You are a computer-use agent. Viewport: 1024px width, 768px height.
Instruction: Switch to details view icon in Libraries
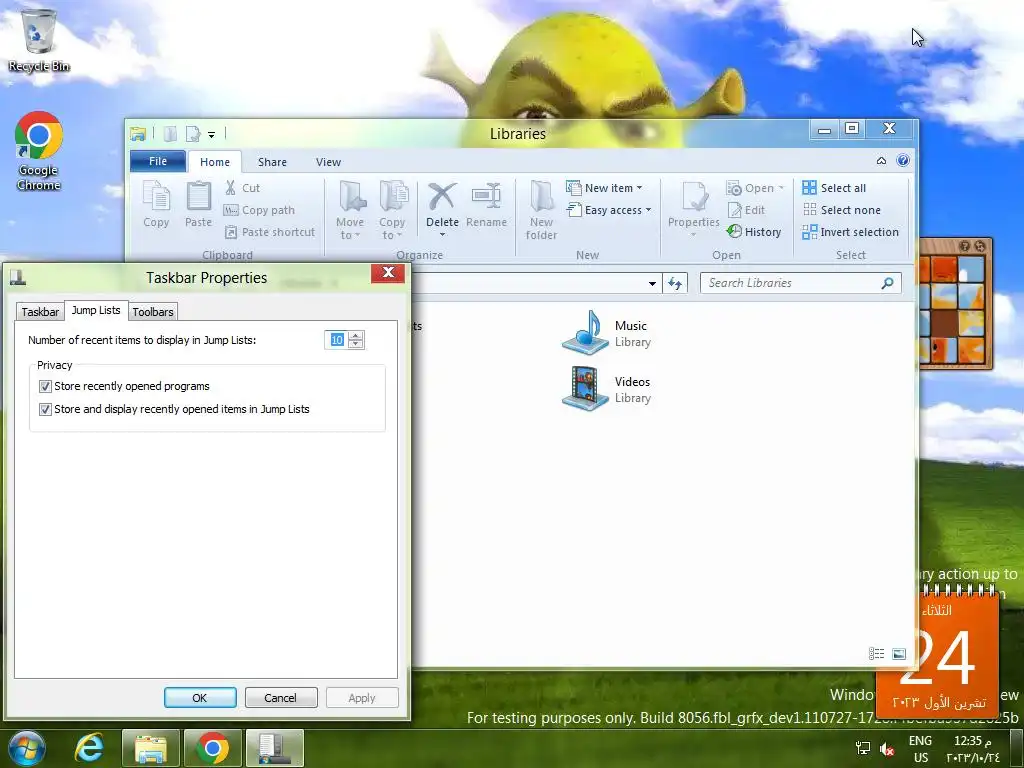(x=876, y=654)
